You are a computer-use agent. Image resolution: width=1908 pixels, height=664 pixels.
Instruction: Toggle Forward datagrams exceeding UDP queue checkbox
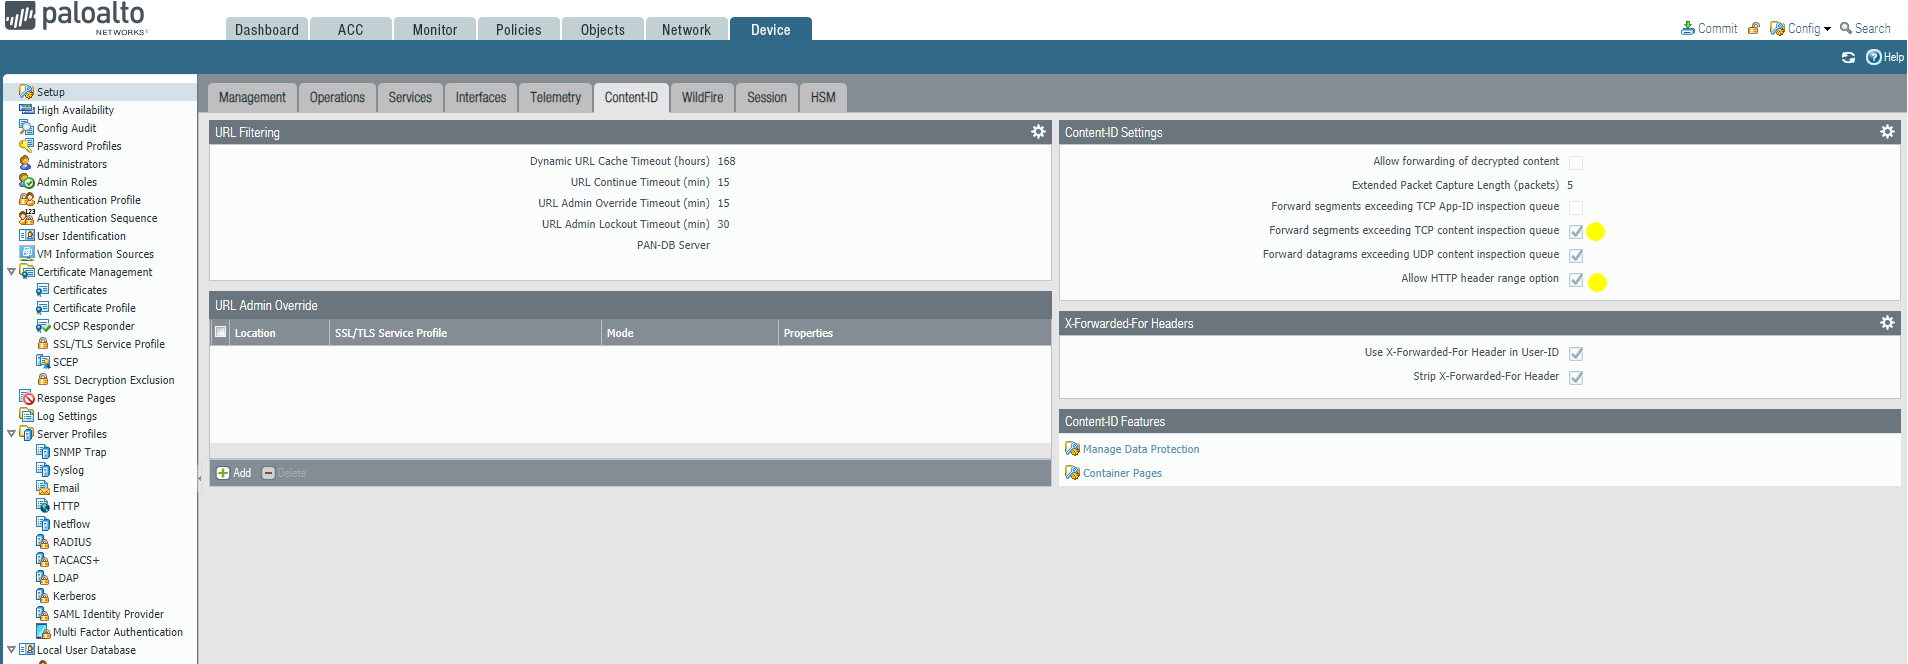1576,255
